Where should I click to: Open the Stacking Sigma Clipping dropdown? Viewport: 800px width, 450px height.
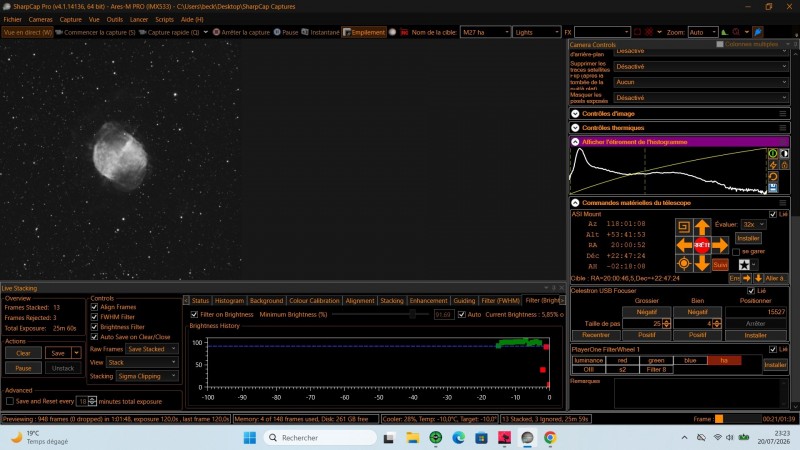(147, 376)
